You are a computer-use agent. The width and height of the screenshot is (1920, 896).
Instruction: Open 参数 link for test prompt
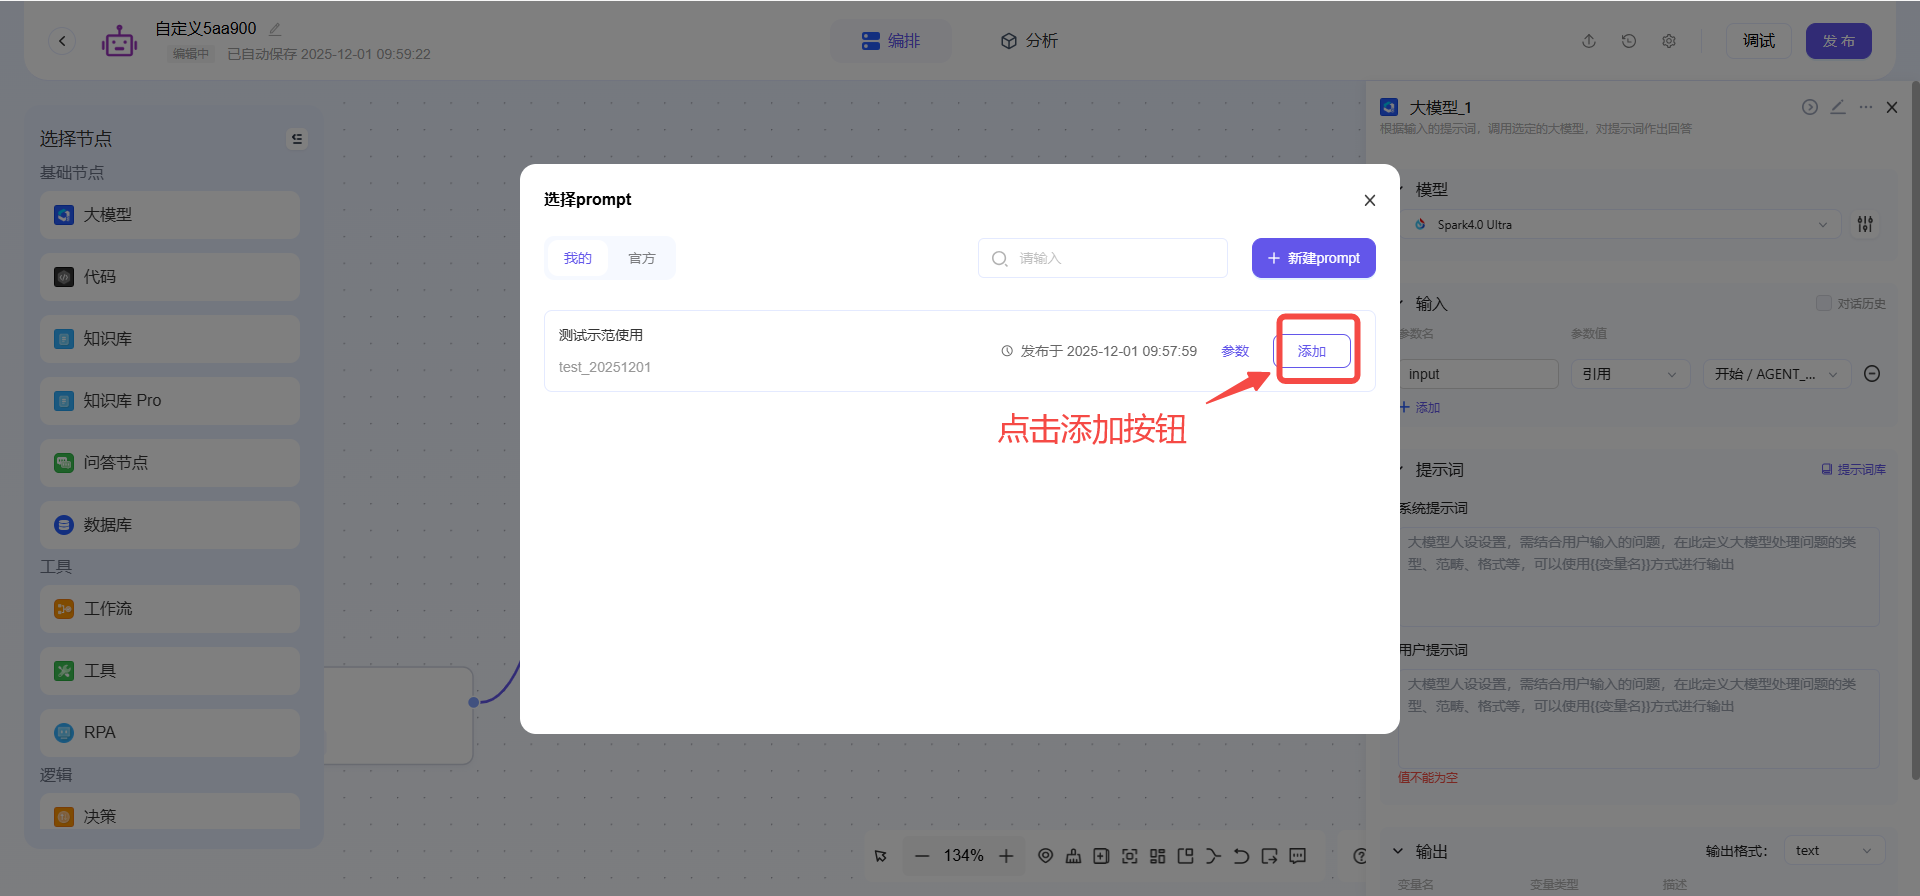1235,351
